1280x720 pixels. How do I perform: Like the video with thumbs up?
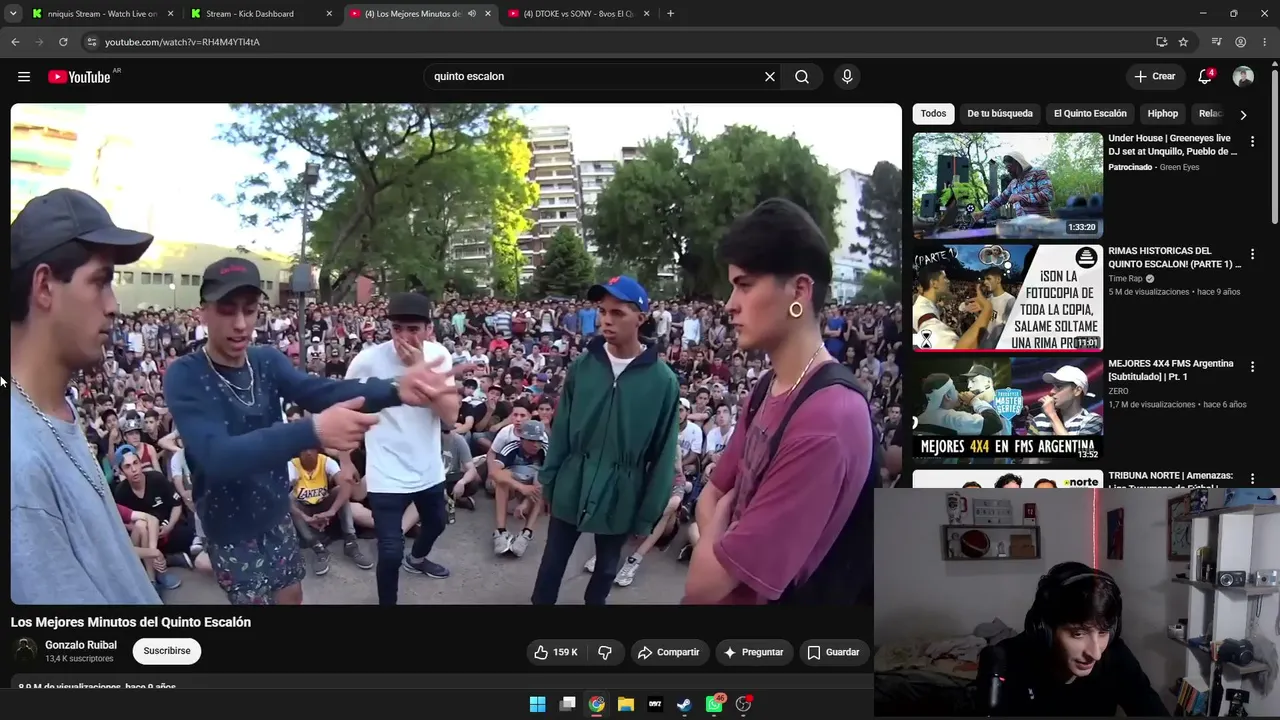[556, 652]
